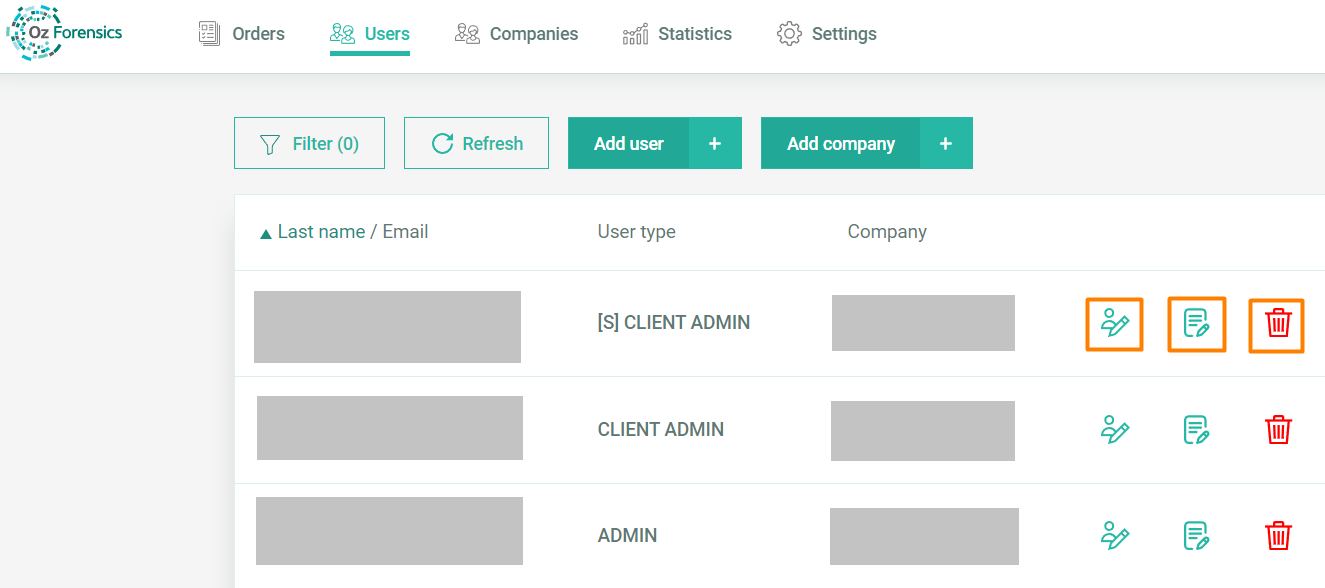Click the edit user icon in CLIENT ADMIN row
Image resolution: width=1325 pixels, height=588 pixels.
pos(1114,430)
